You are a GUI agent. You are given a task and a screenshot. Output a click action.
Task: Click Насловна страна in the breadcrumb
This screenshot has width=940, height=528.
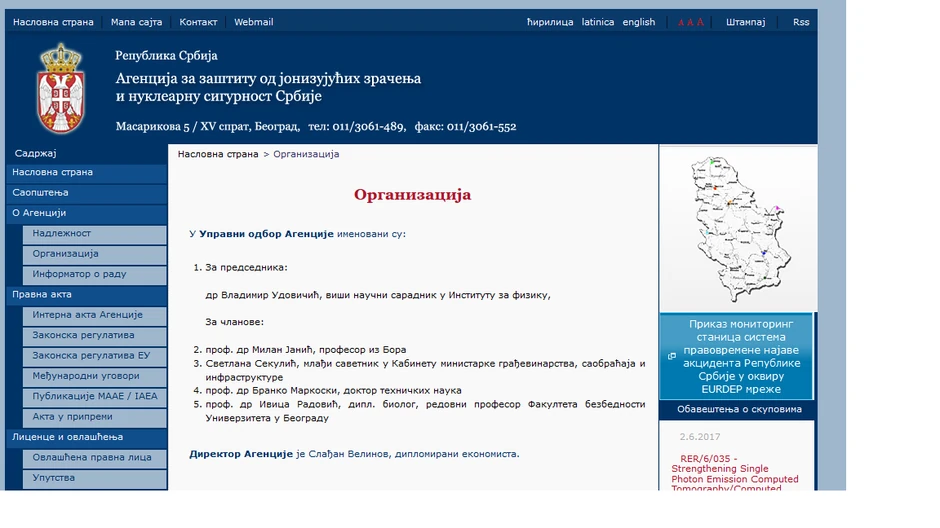click(217, 155)
